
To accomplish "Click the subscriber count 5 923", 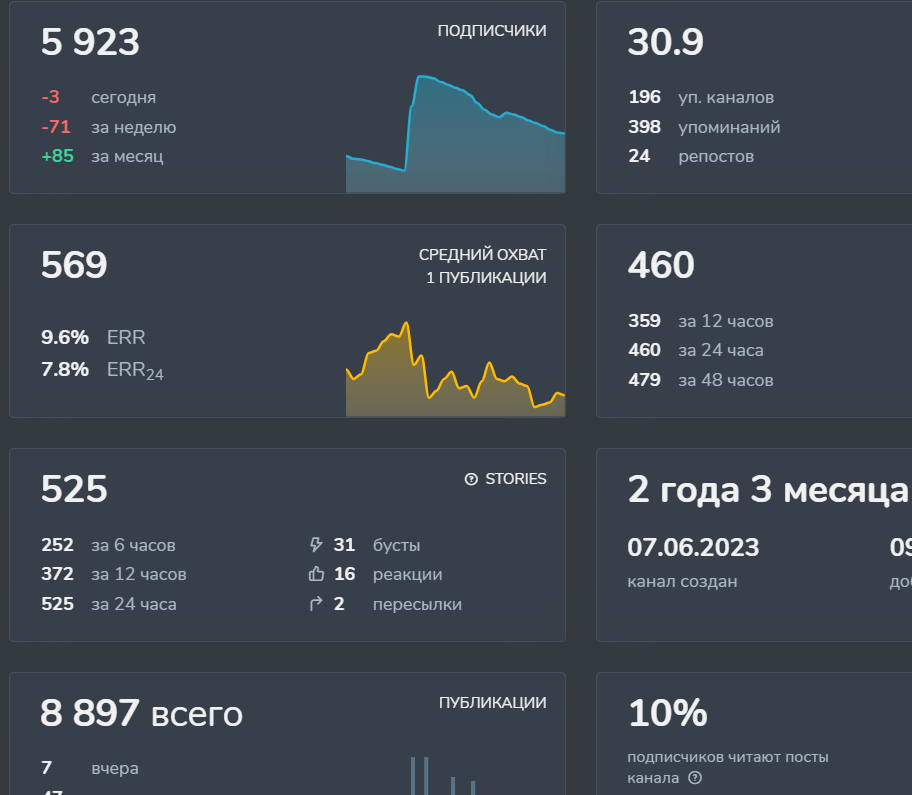I will (90, 42).
